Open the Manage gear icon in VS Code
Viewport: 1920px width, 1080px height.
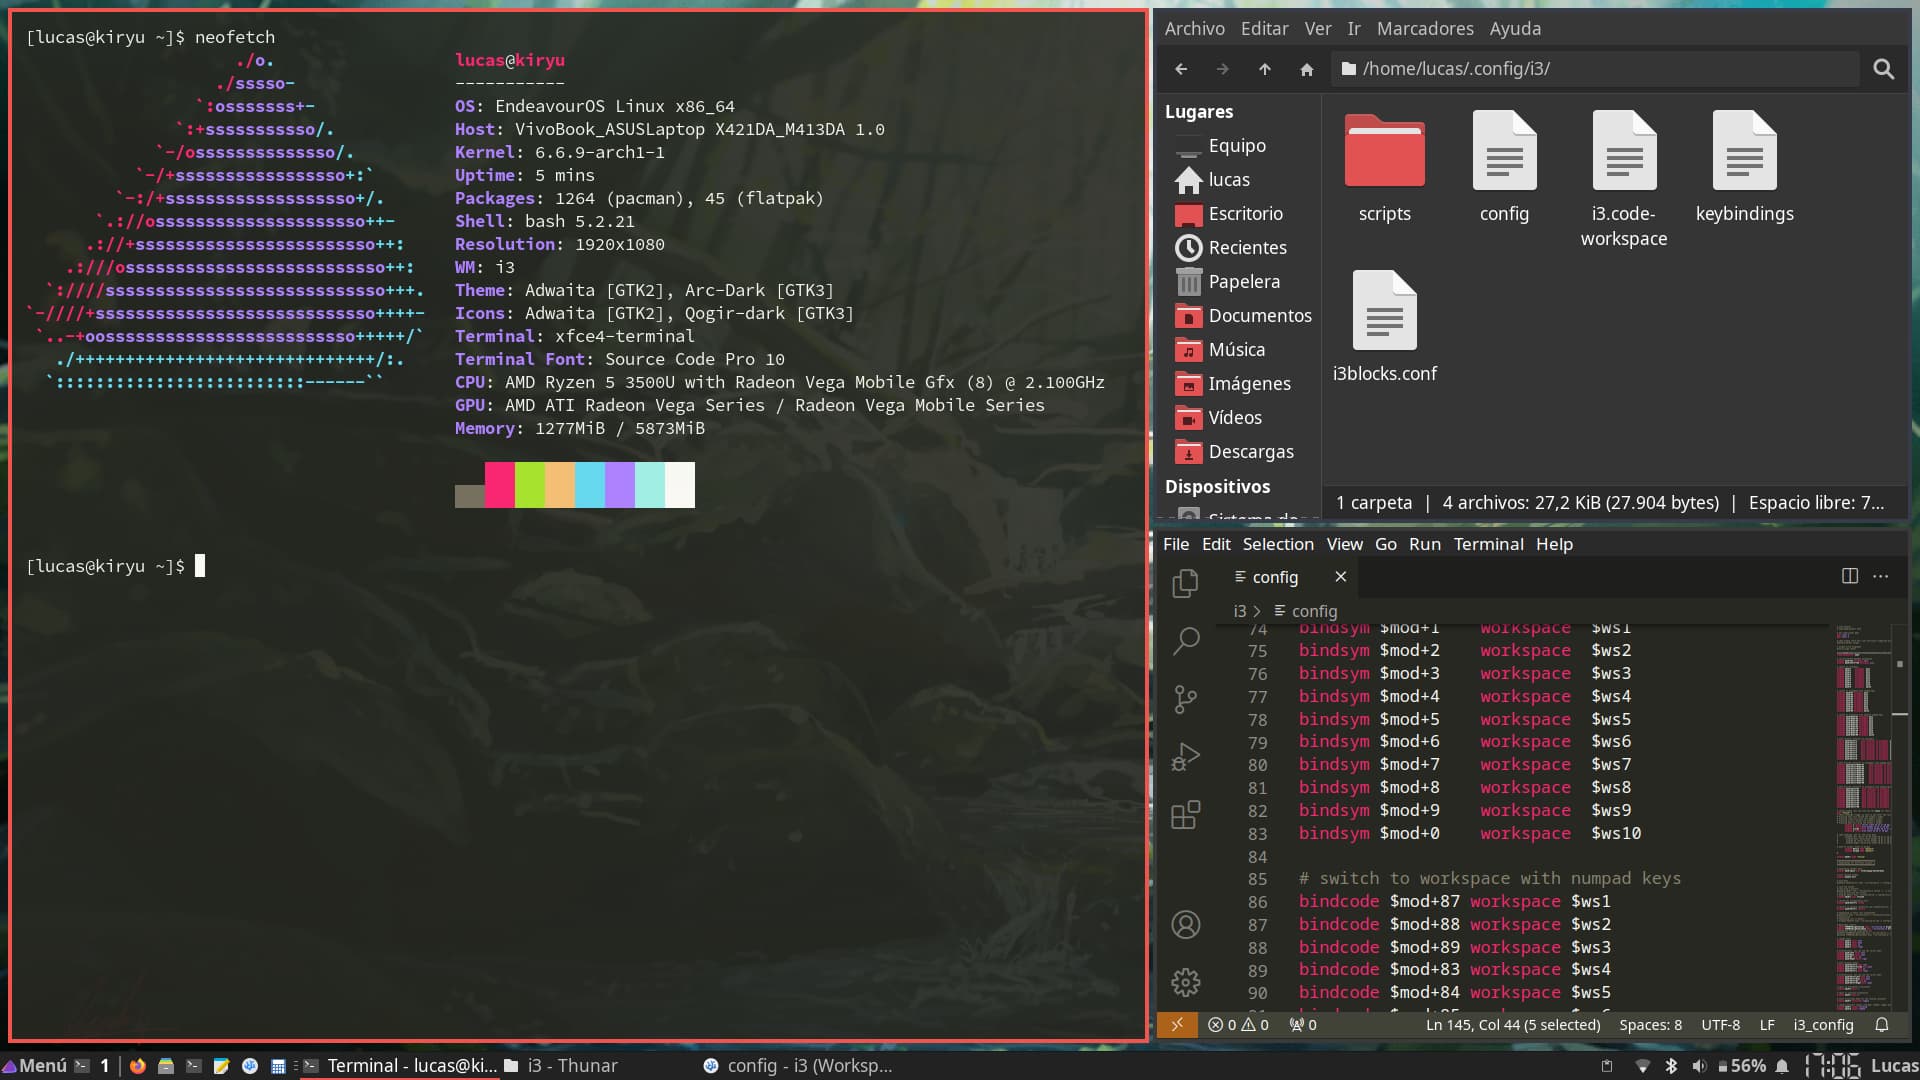tap(1185, 982)
